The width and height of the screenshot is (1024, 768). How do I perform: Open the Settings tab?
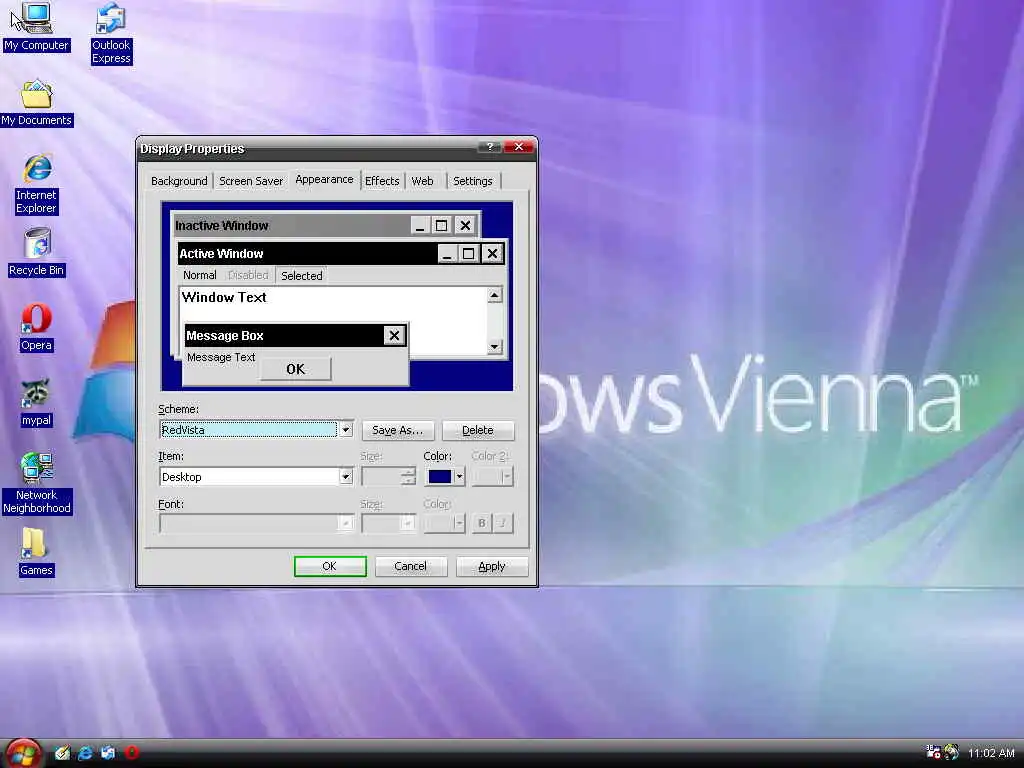point(473,181)
